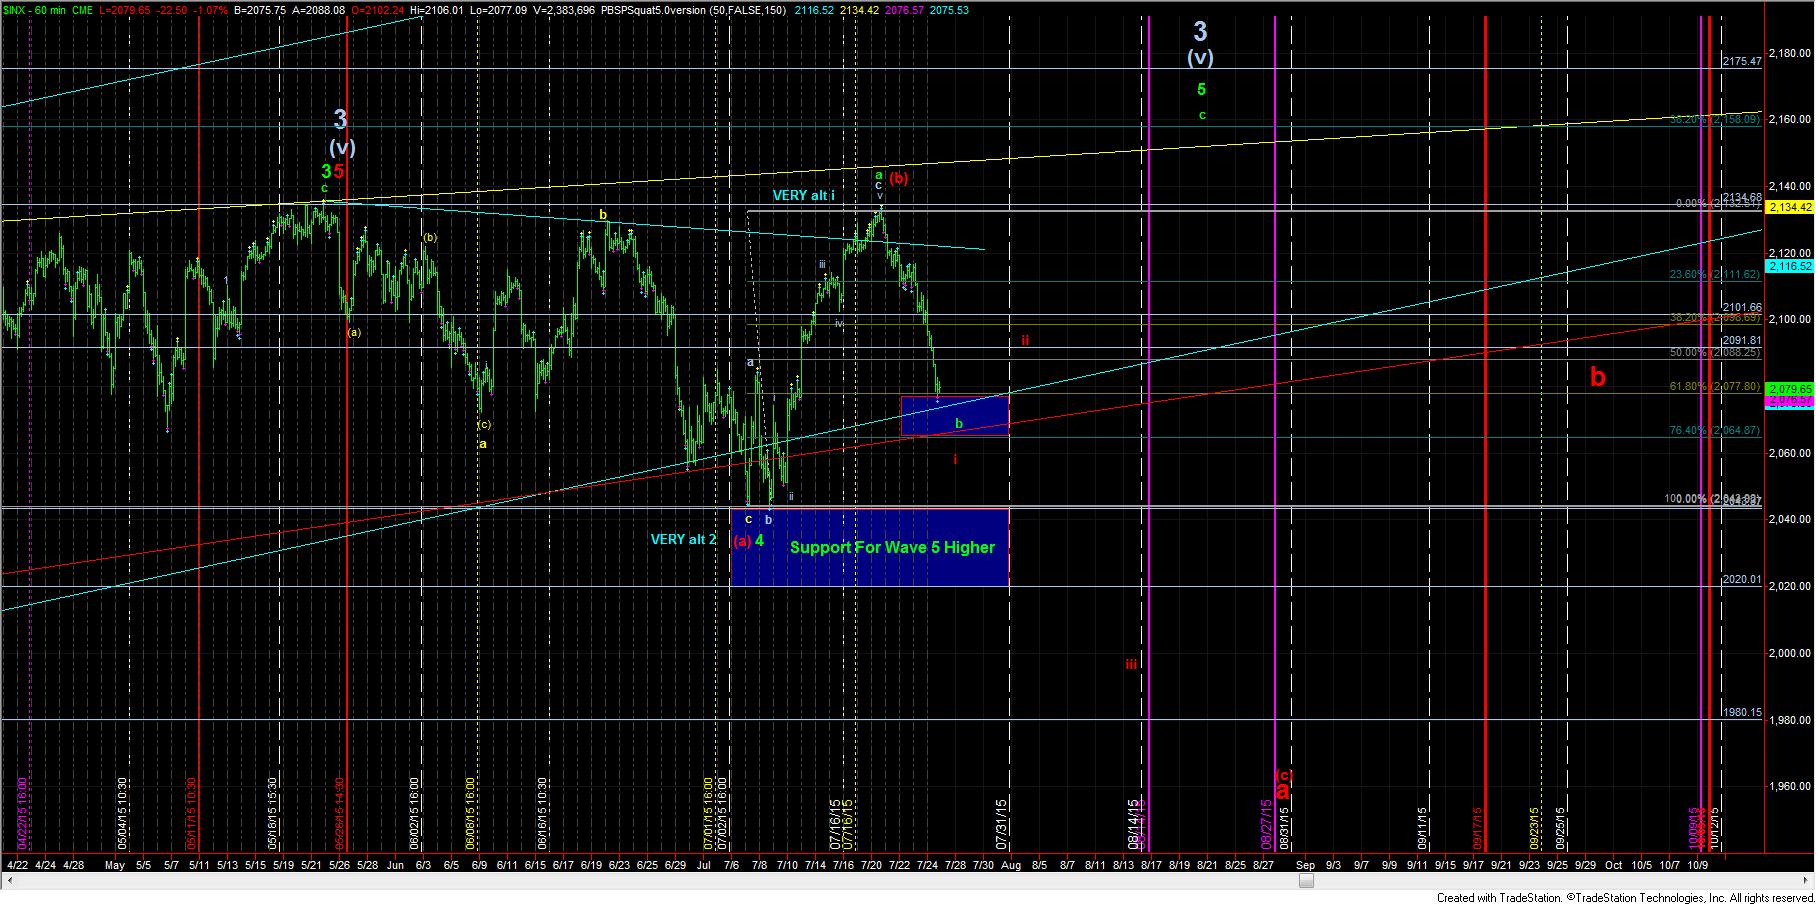Click the red '(b)' wave label near peak
1816x904 pixels.
point(899,178)
